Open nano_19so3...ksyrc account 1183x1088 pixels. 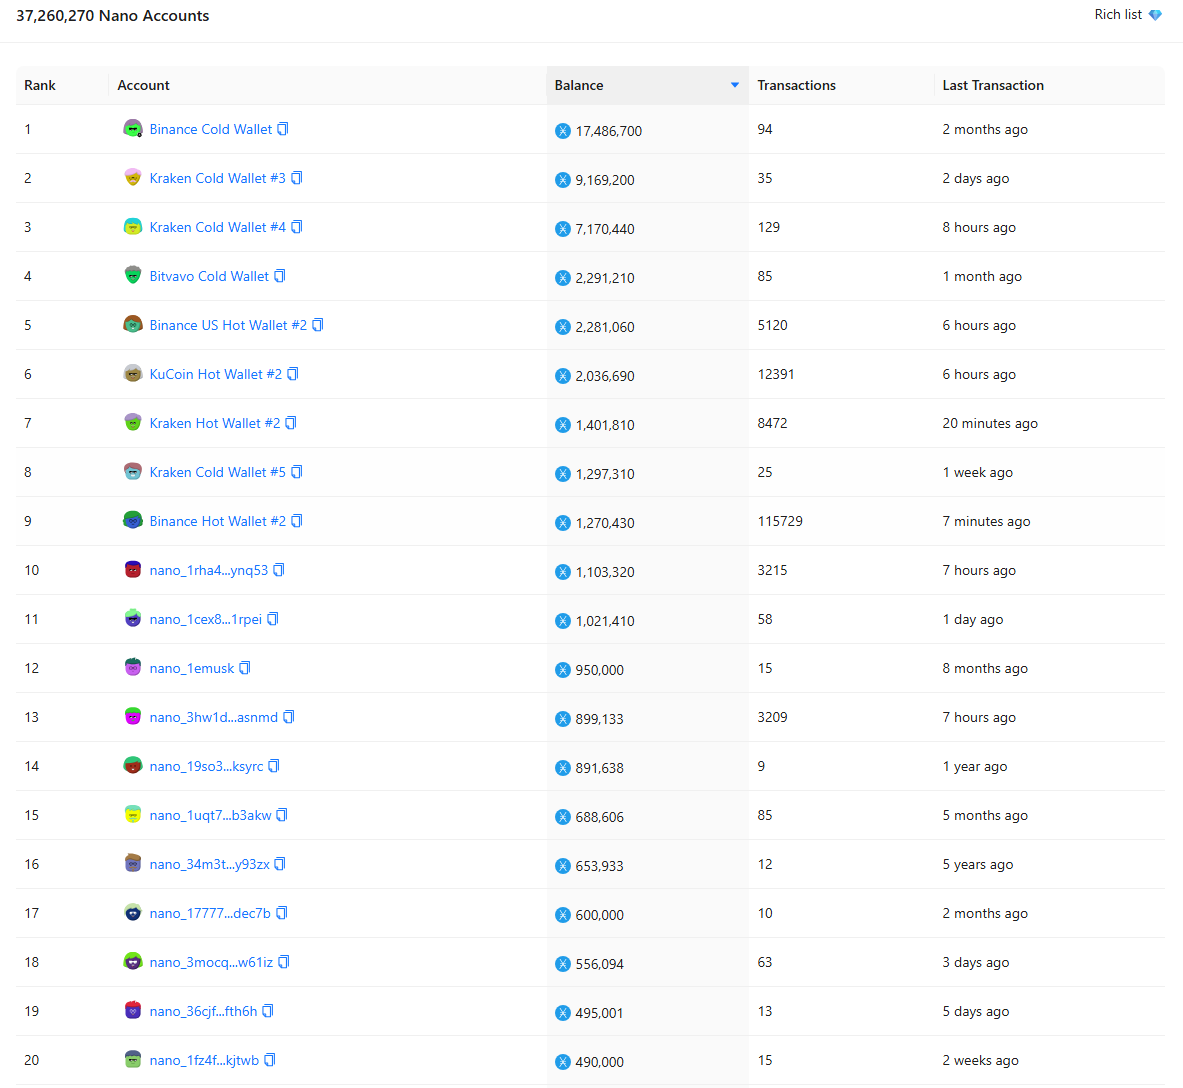(x=207, y=767)
